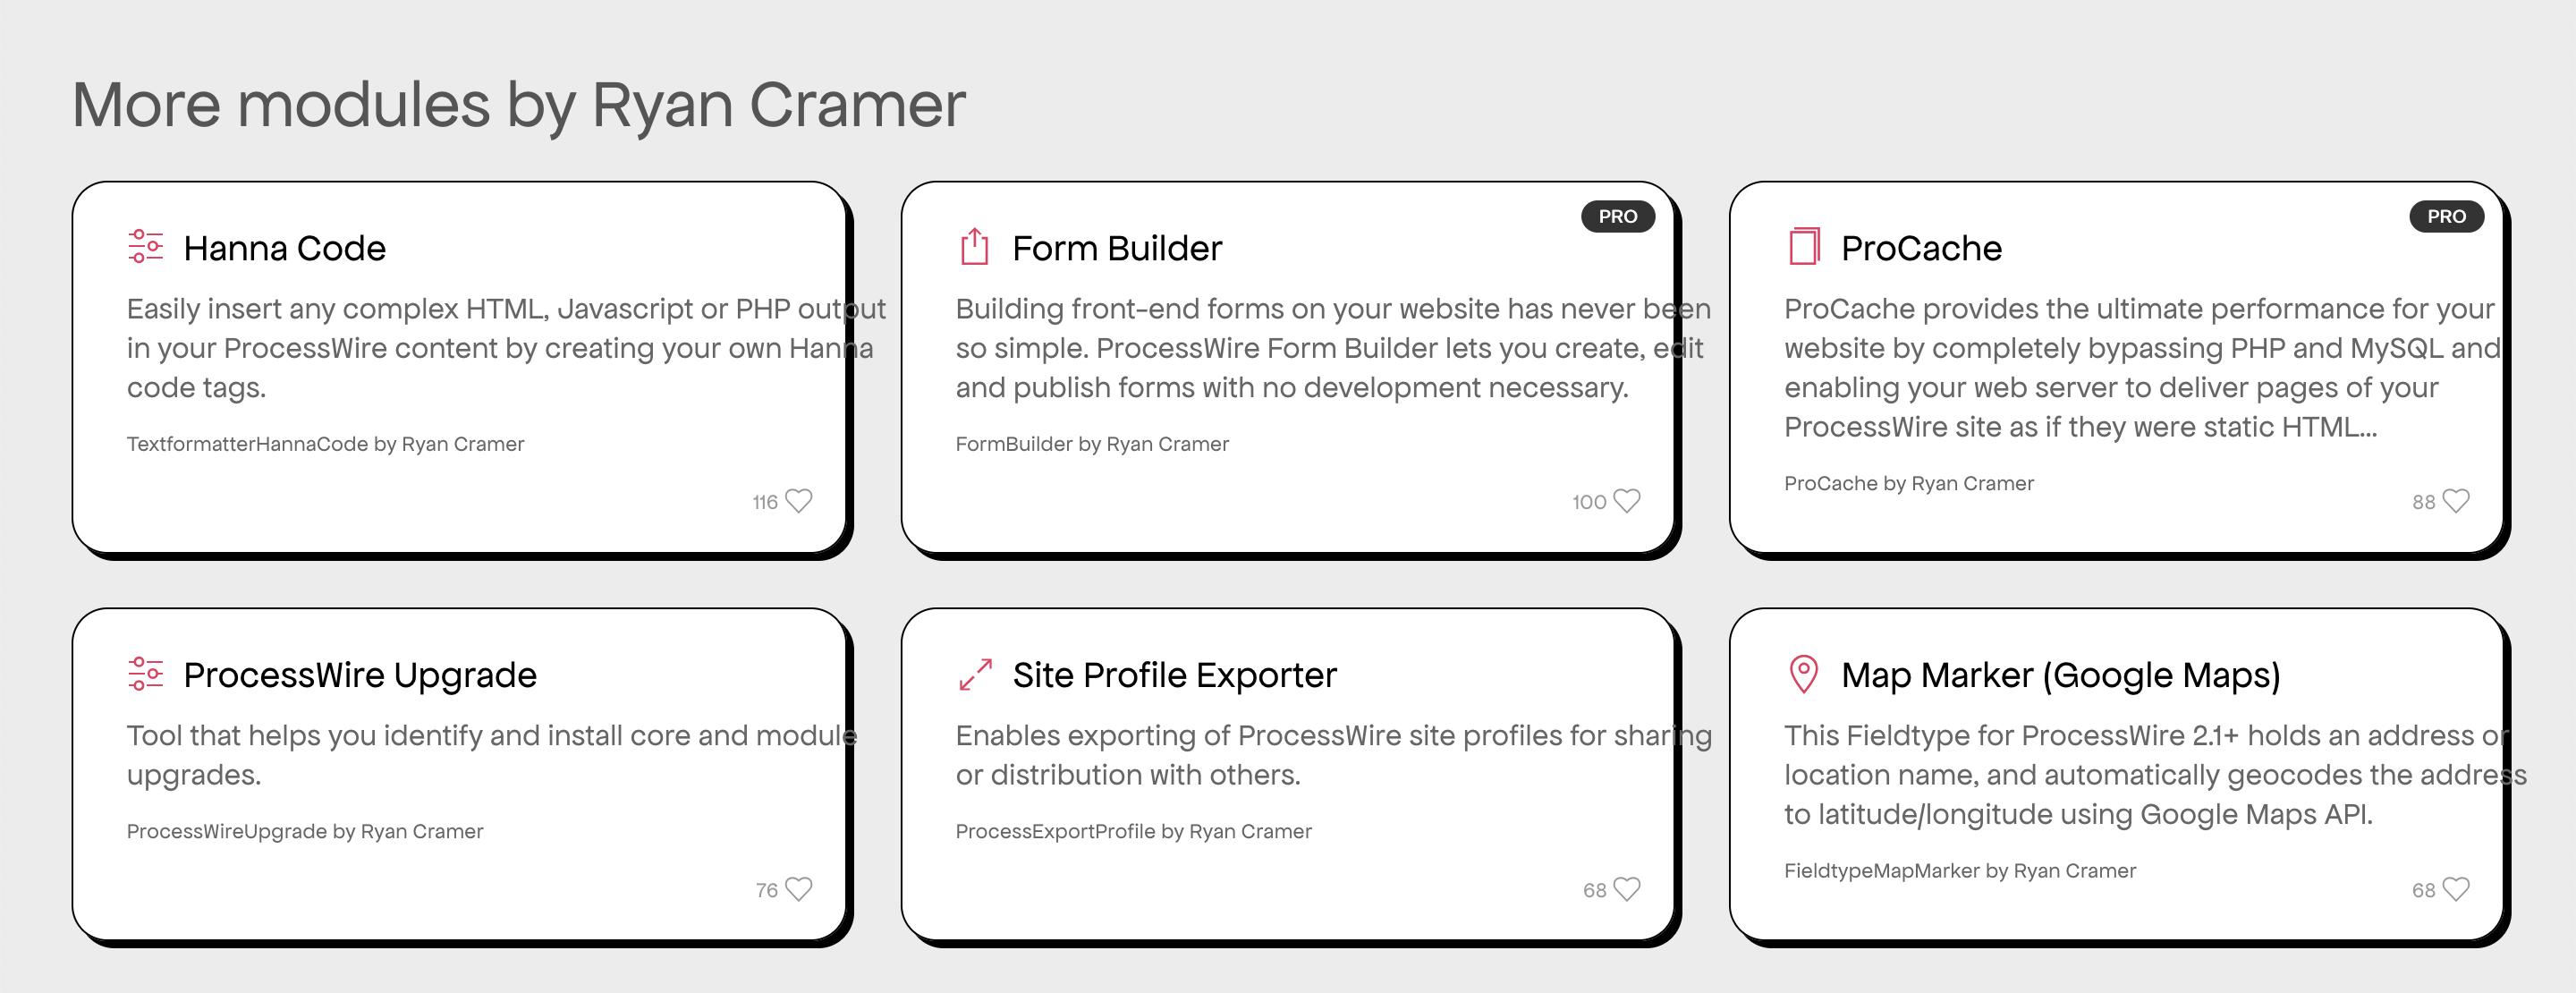
Task: Like Map Marker via its heart icon
Action: coord(2456,888)
